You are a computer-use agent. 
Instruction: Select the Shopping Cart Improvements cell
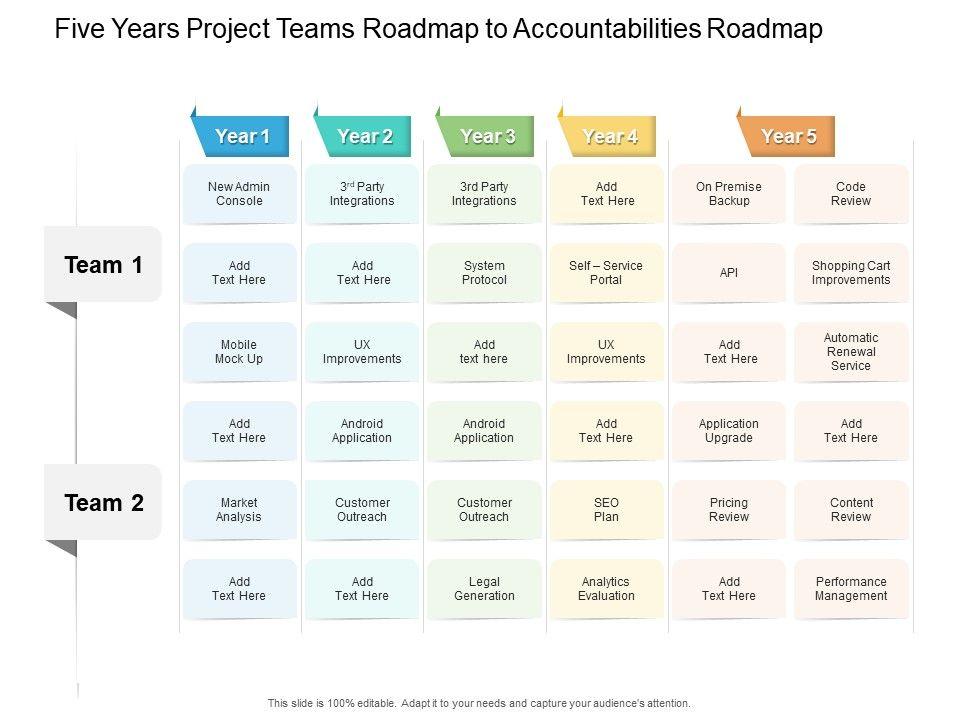coord(851,273)
